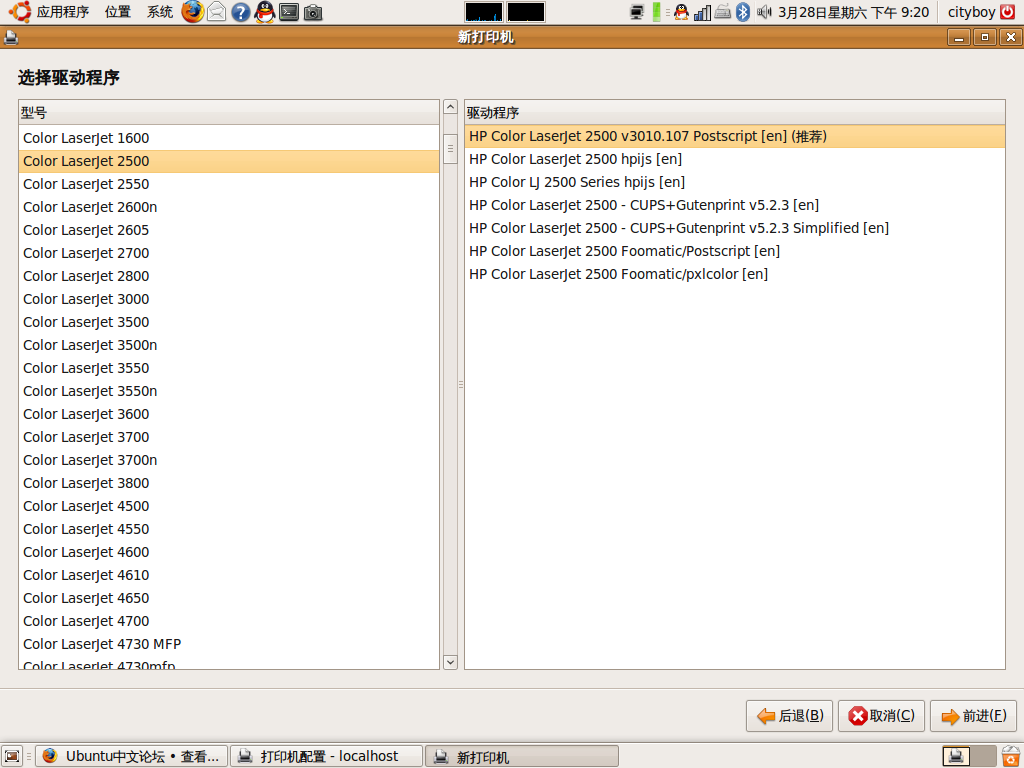Click the red power button icon
This screenshot has height=768, width=1024.
click(1008, 12)
